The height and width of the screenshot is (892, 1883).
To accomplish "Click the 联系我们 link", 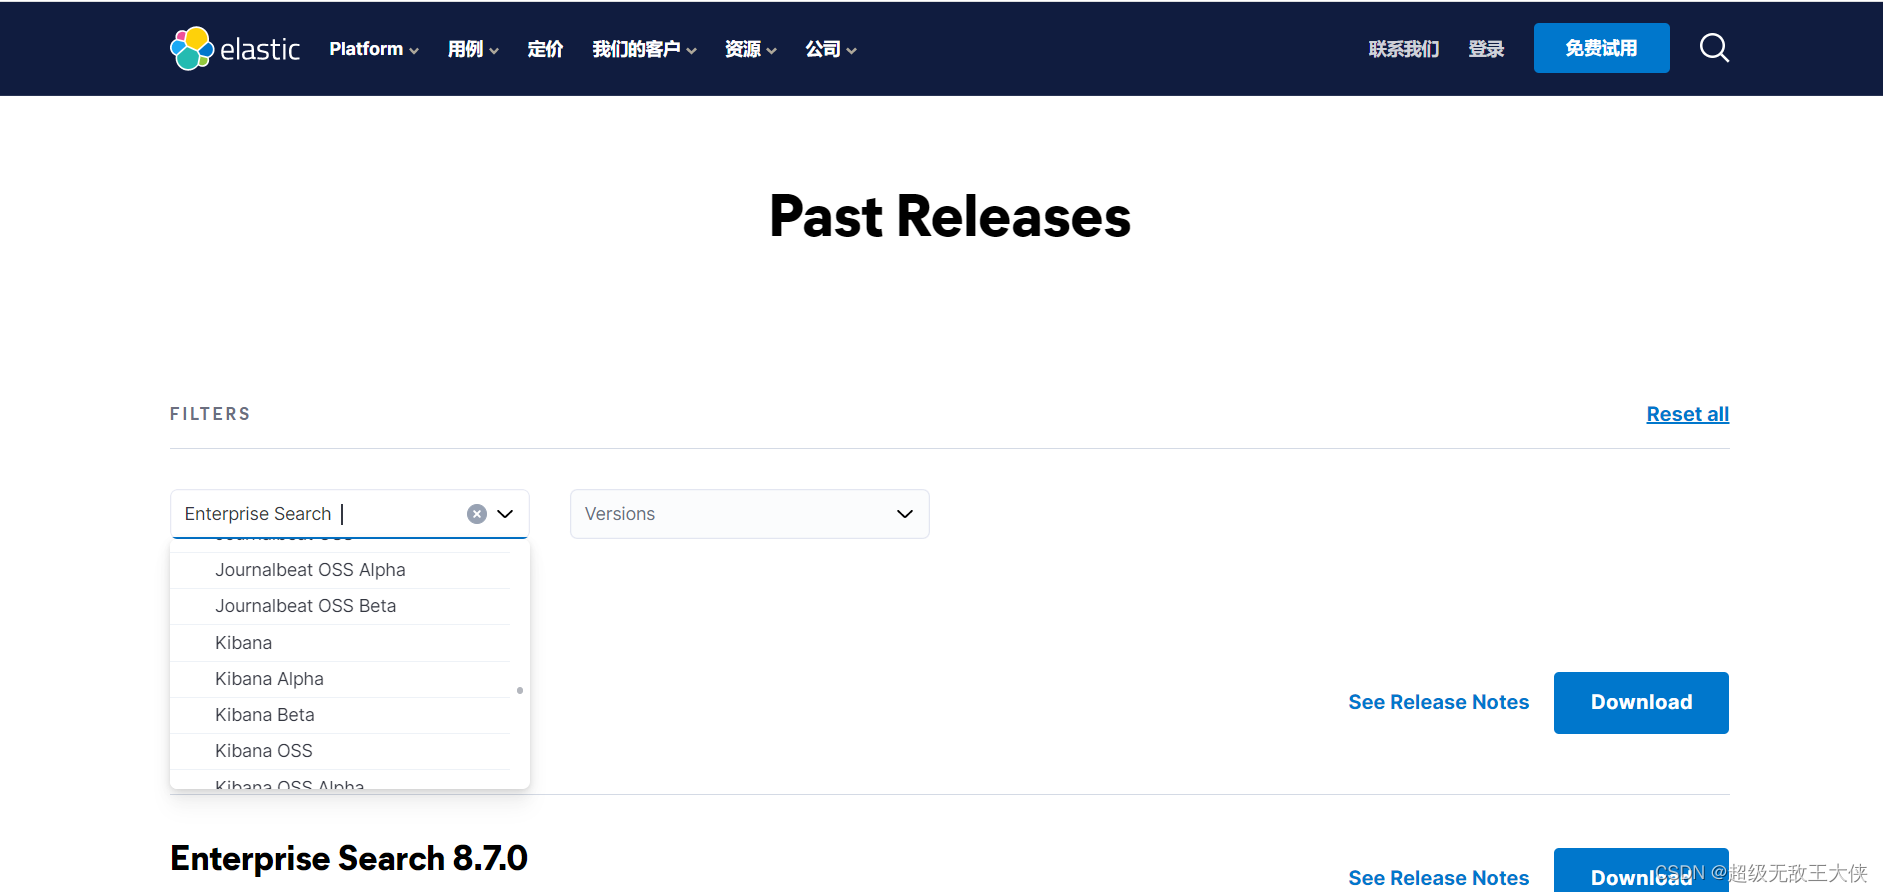I will pyautogui.click(x=1404, y=49).
